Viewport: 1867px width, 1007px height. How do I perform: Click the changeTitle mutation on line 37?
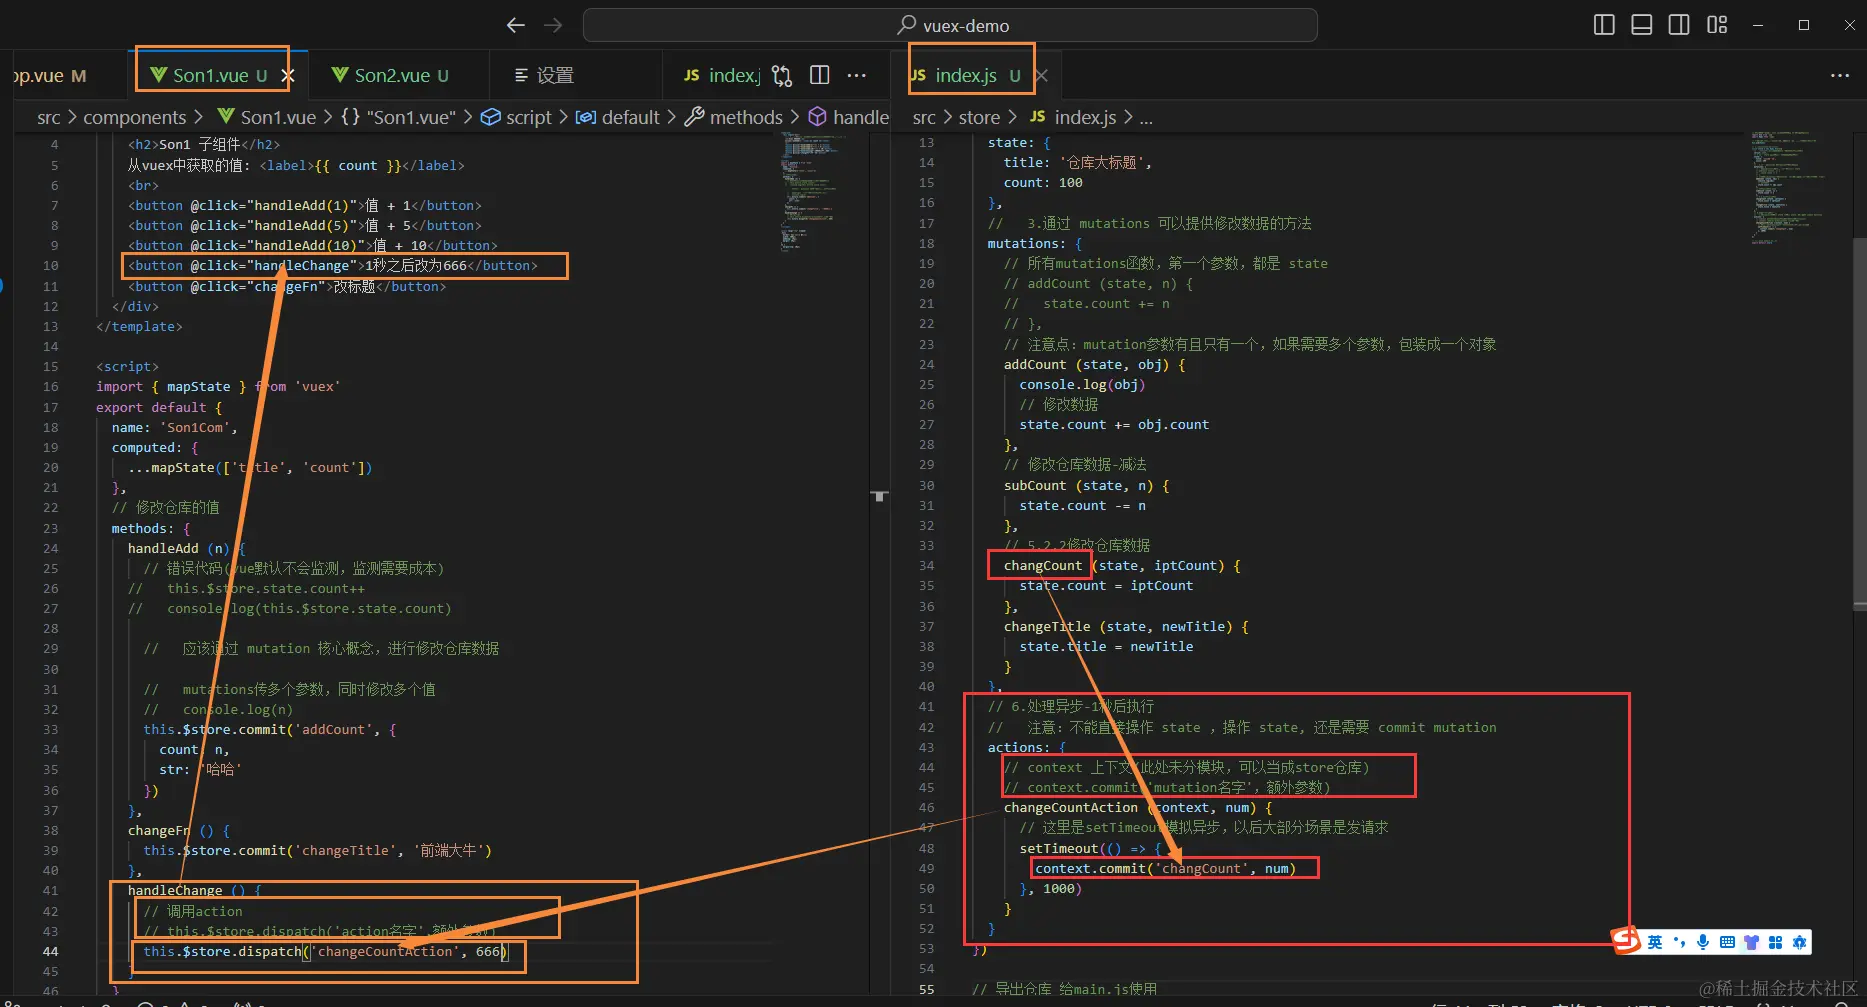(x=1047, y=626)
